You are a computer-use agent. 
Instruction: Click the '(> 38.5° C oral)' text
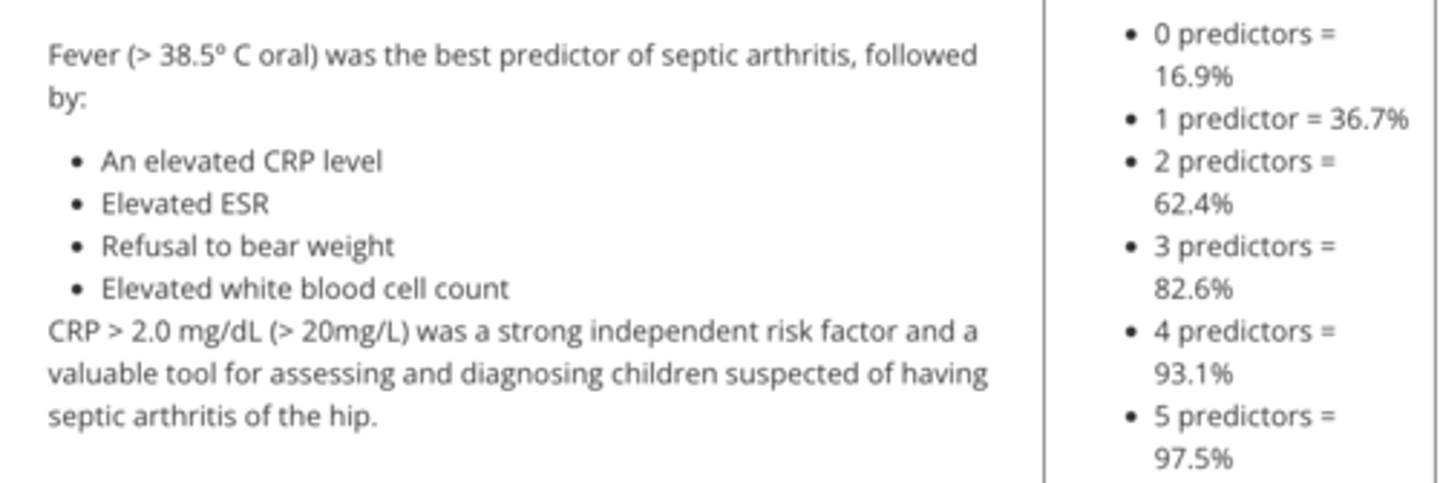click(x=222, y=55)
